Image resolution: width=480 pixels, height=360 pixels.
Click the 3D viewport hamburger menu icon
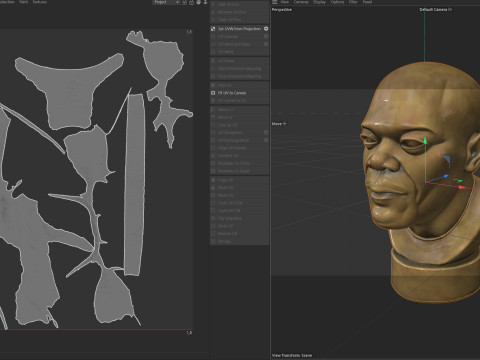(x=275, y=2)
